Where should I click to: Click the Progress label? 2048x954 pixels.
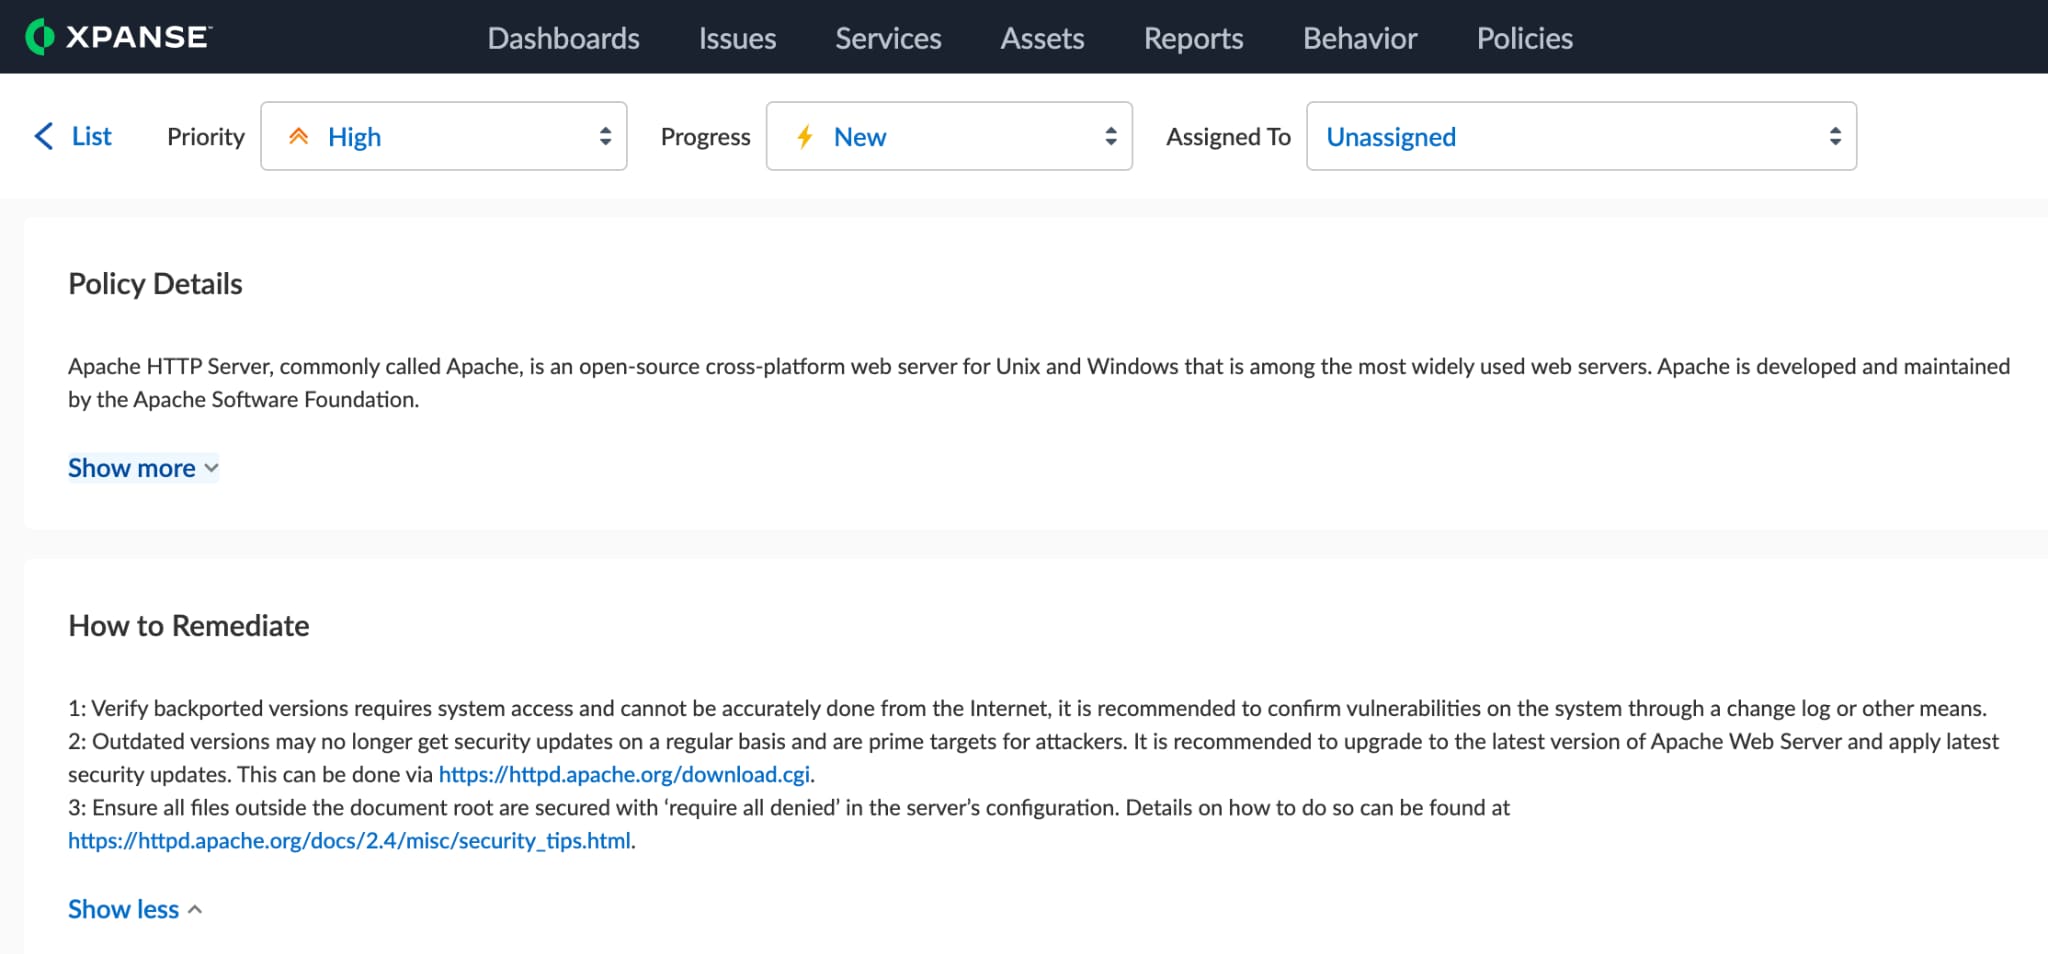[705, 136]
